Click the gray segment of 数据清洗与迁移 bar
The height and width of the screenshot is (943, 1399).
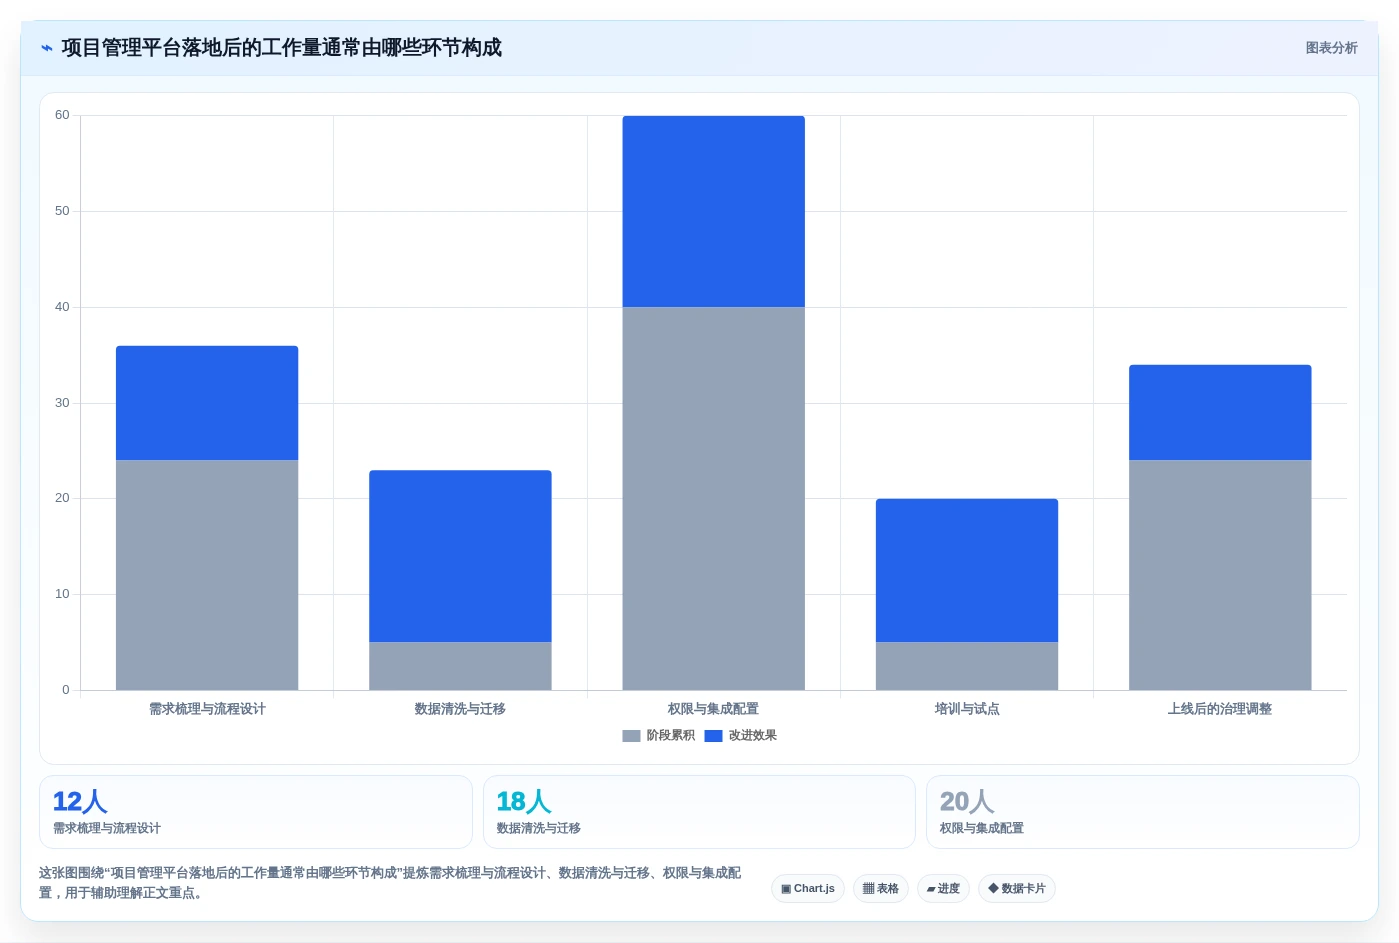pyautogui.click(x=460, y=666)
